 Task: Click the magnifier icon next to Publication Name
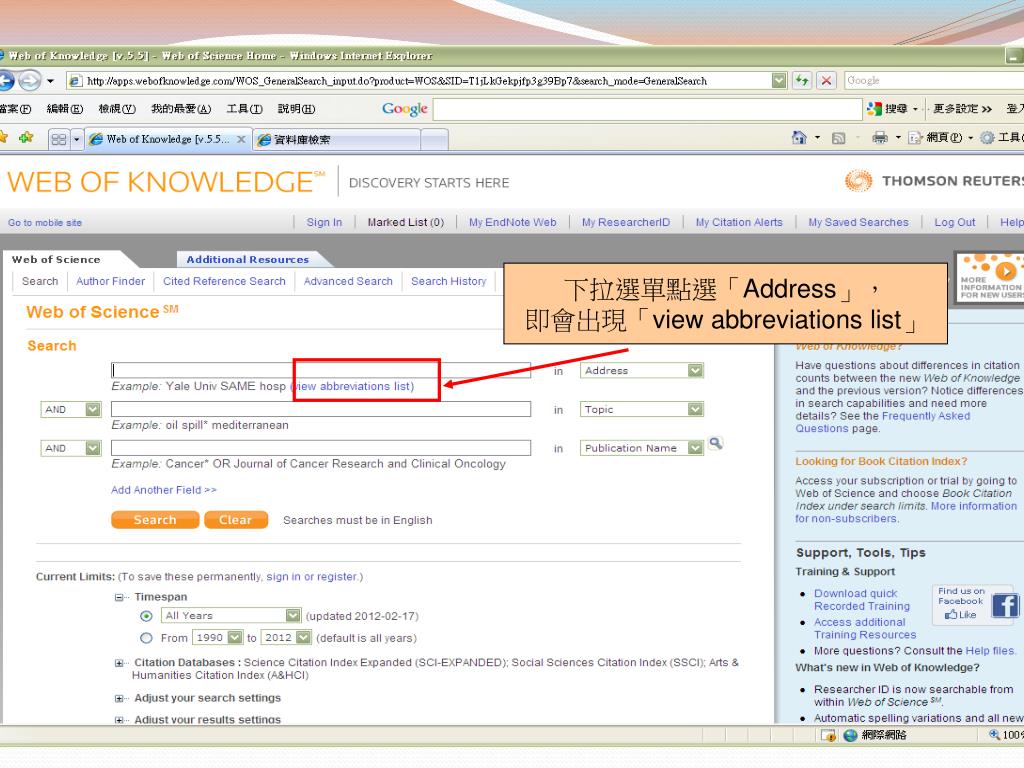716,443
